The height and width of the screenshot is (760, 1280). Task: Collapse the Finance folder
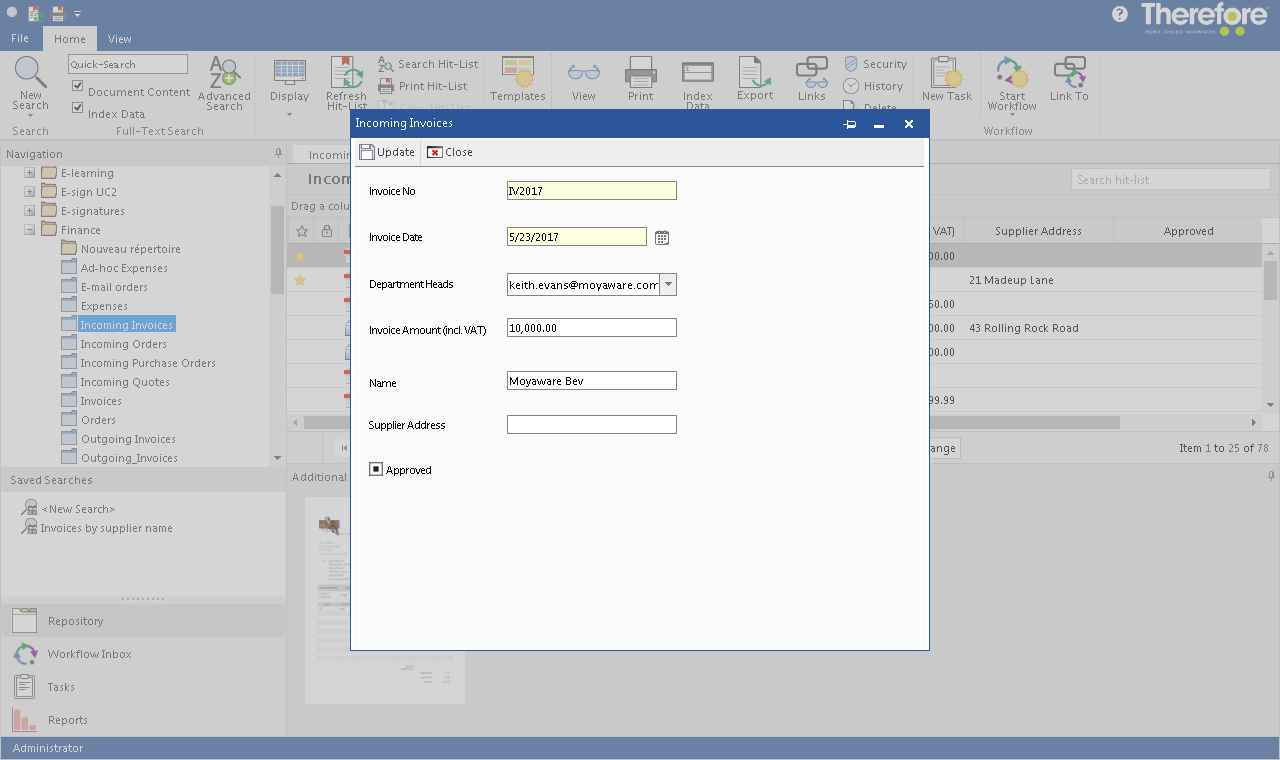pyautogui.click(x=29, y=229)
